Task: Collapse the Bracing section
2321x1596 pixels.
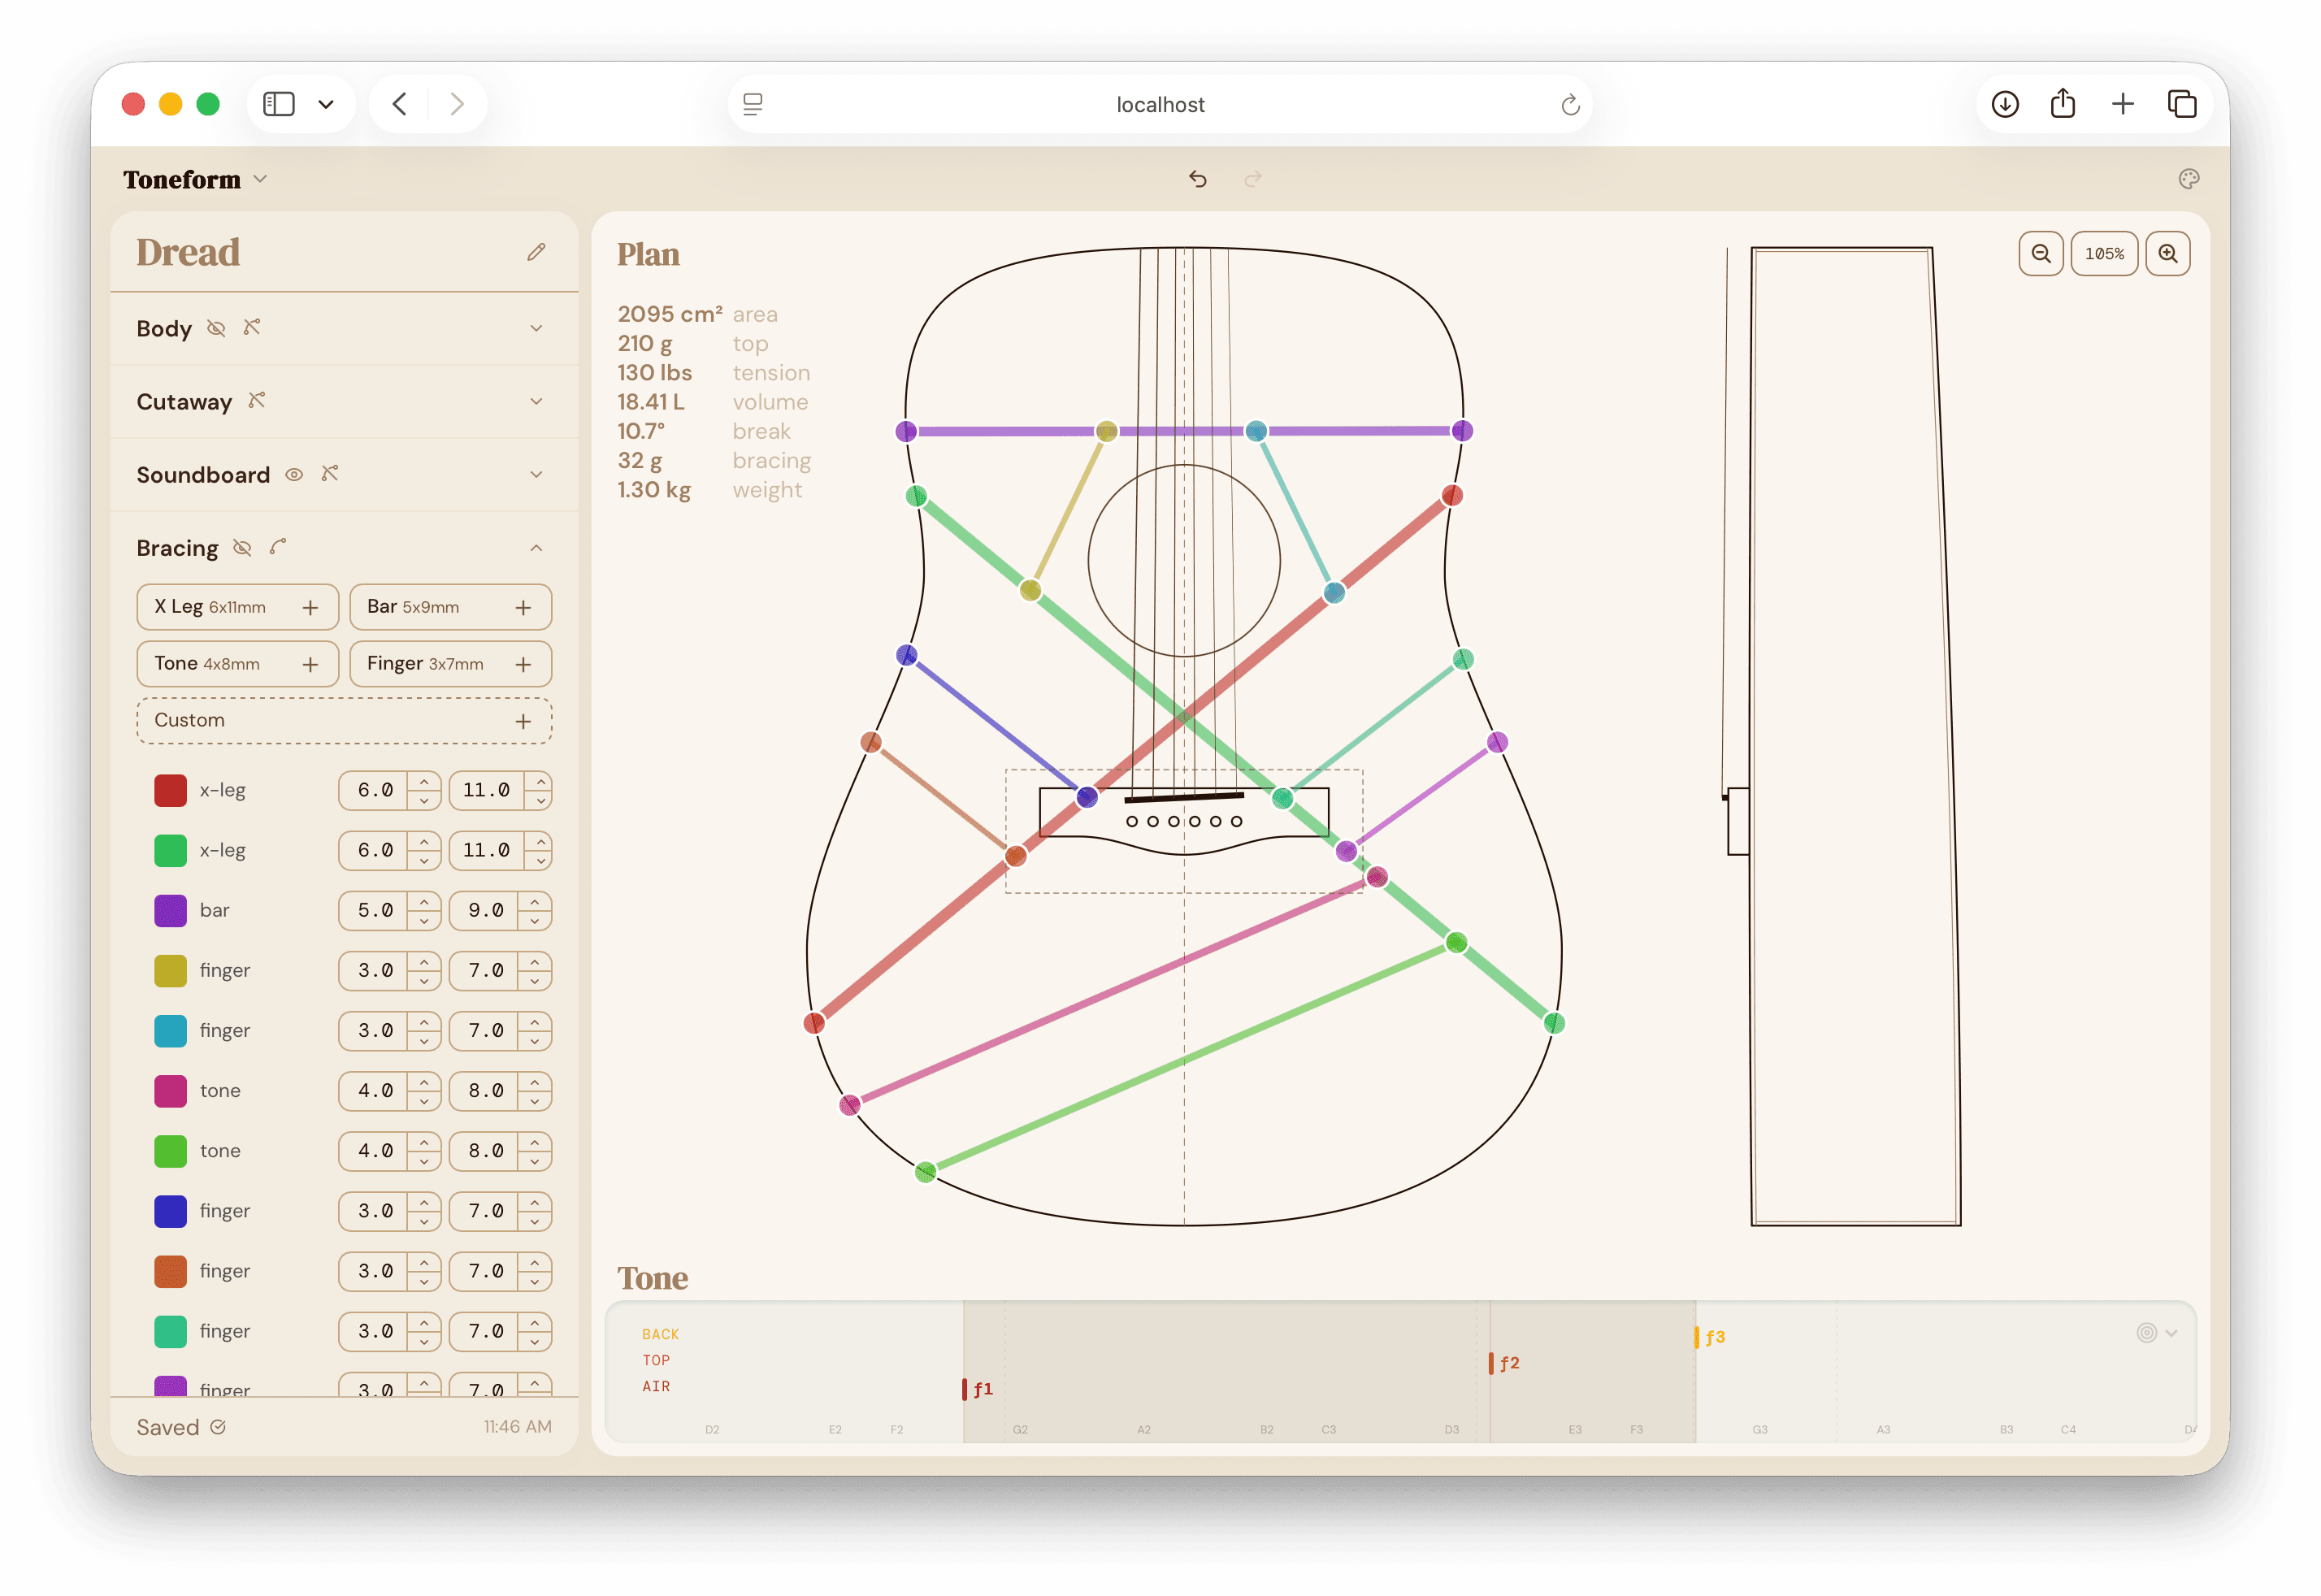Action: tap(538, 547)
